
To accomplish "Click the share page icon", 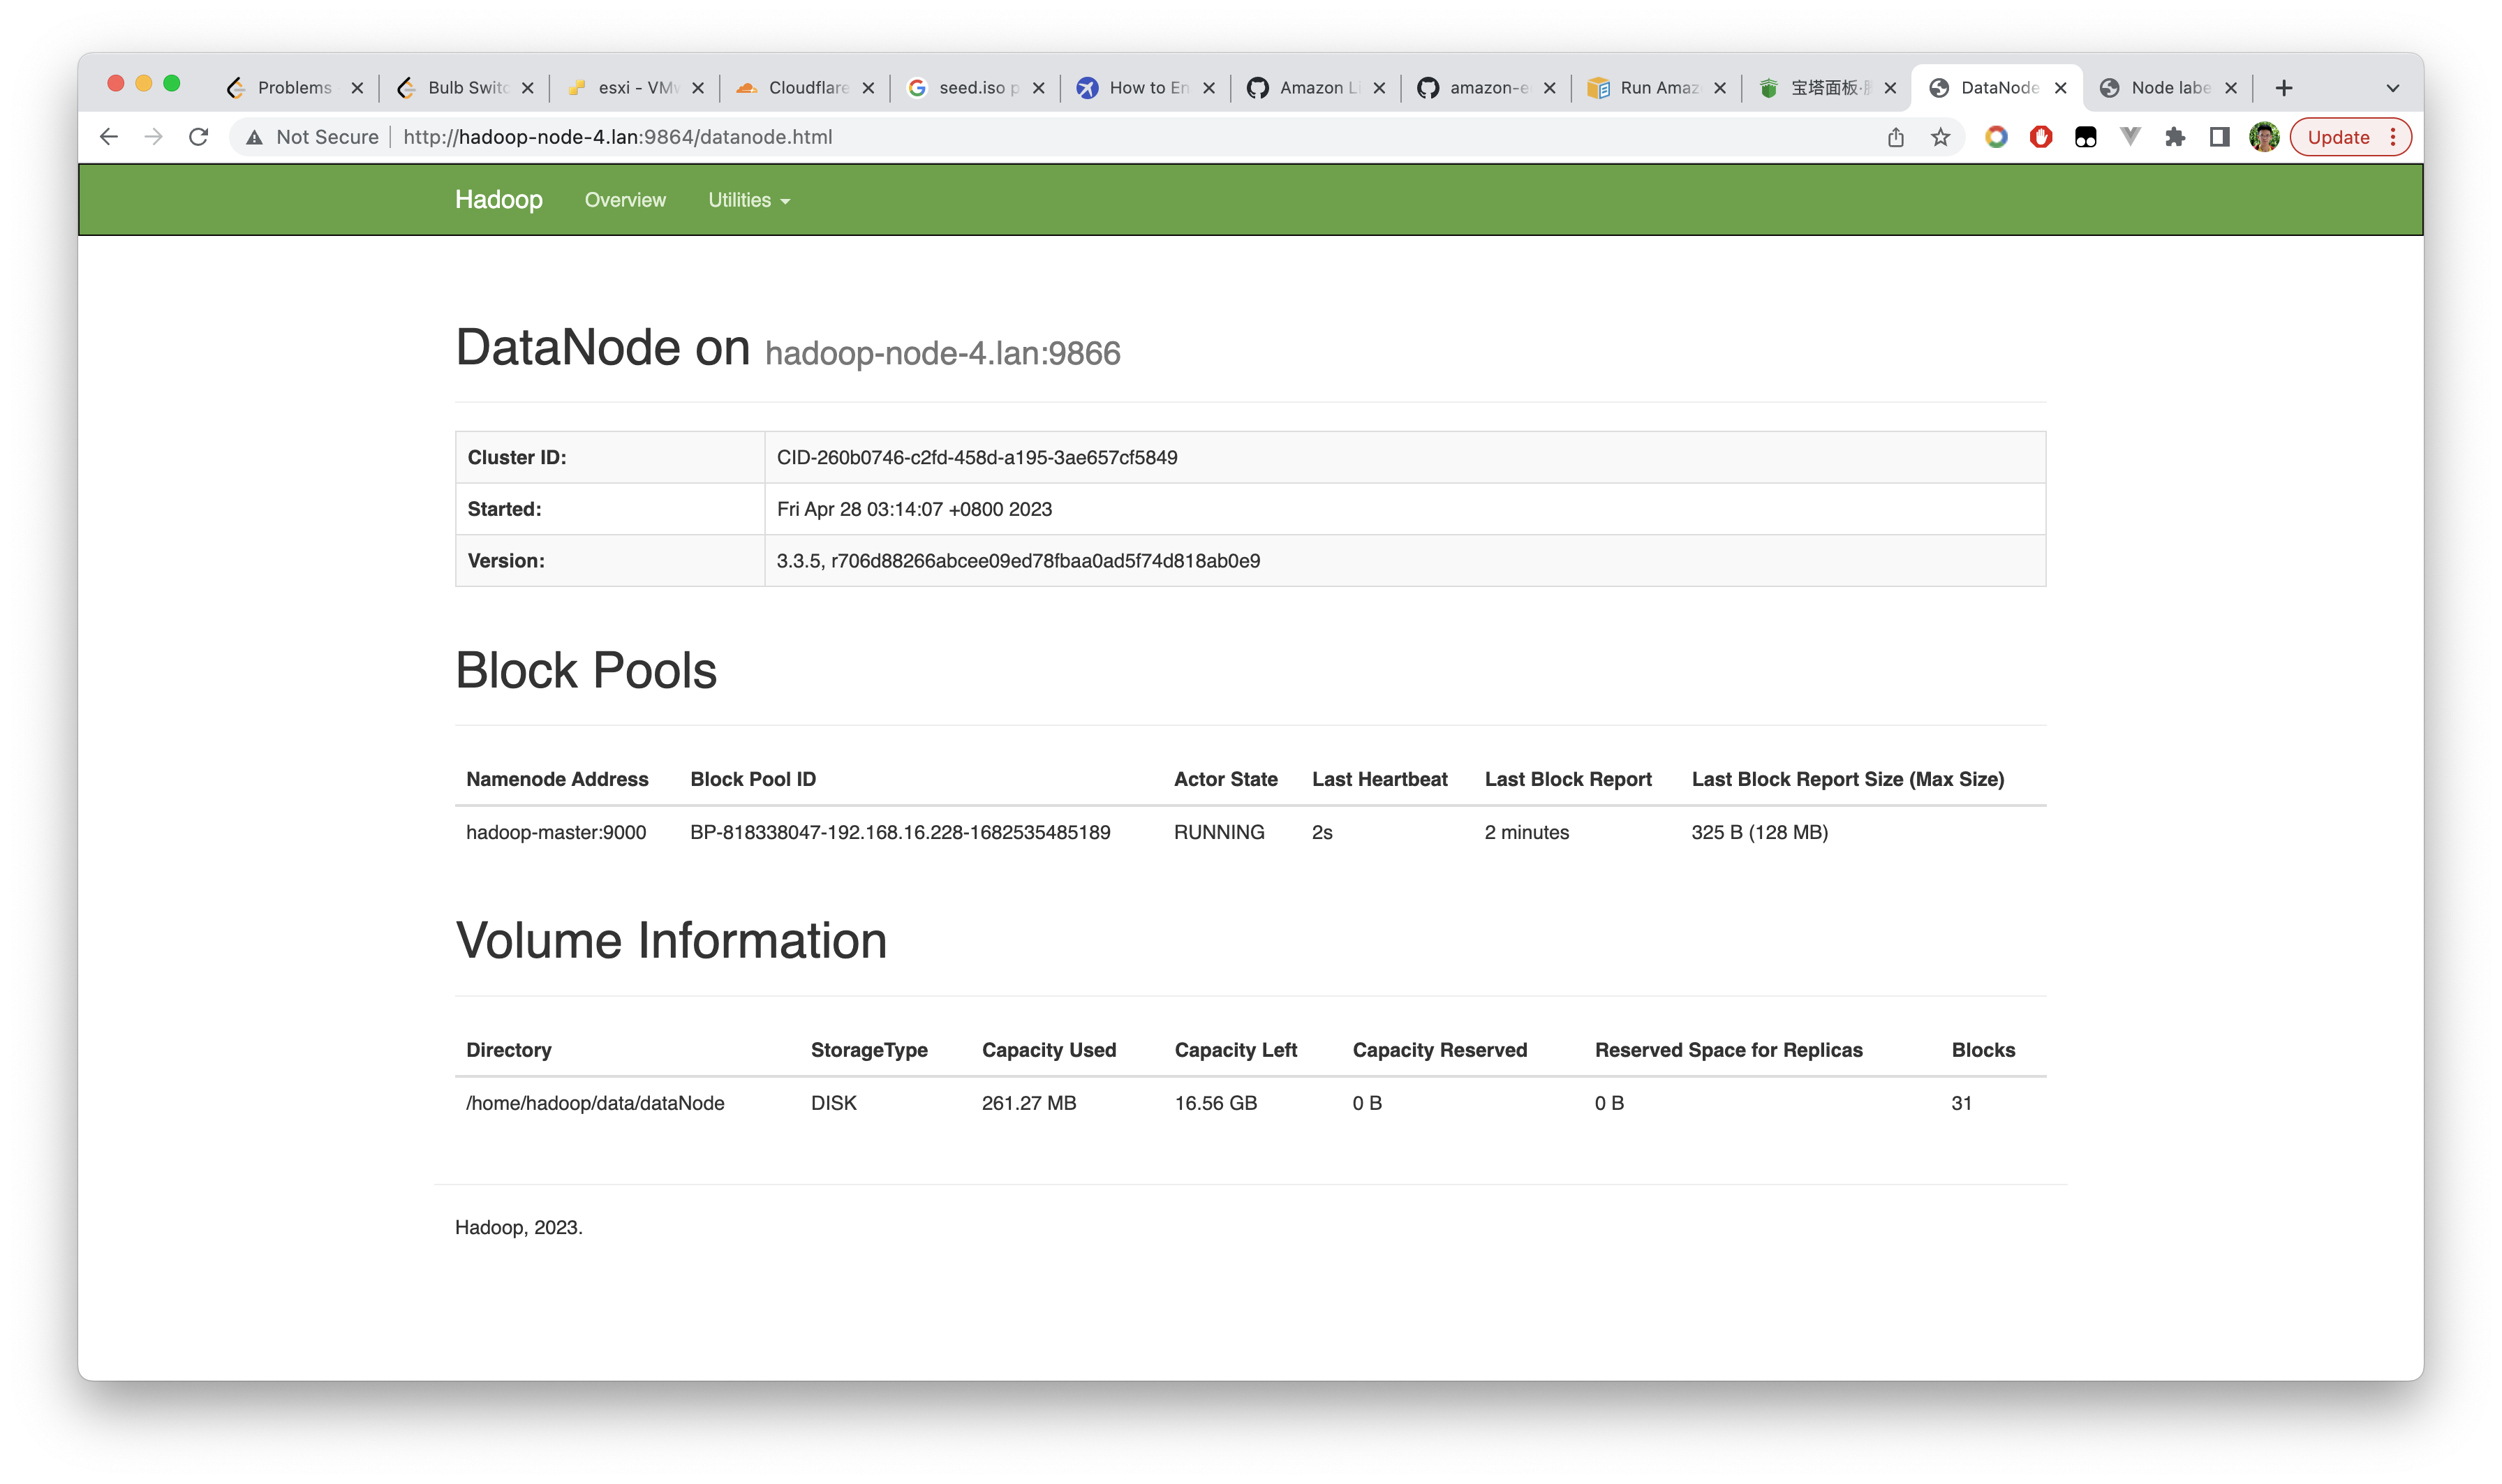I will click(1895, 137).
